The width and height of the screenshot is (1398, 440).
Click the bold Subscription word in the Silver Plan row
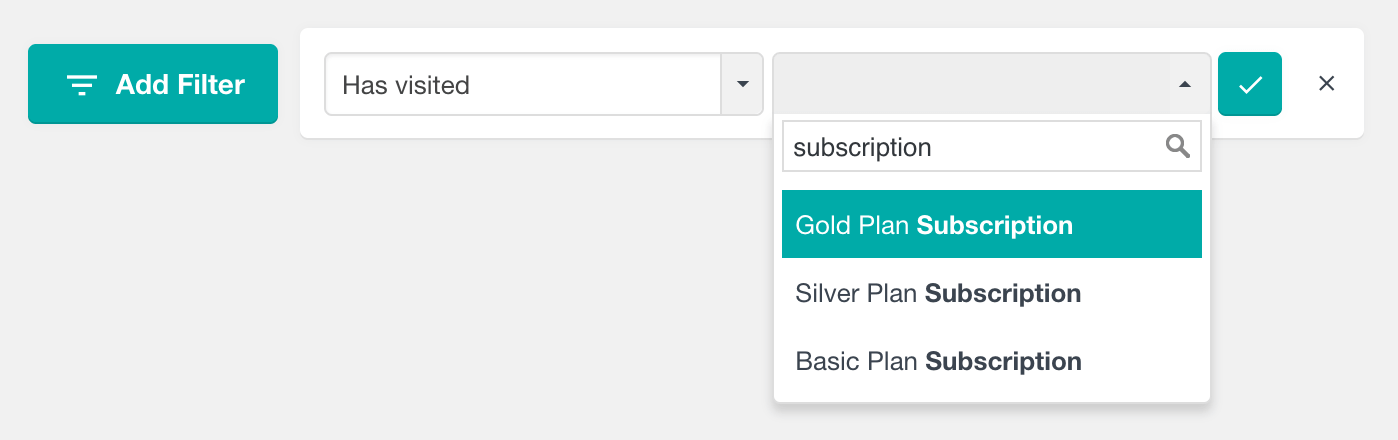(x=1003, y=294)
